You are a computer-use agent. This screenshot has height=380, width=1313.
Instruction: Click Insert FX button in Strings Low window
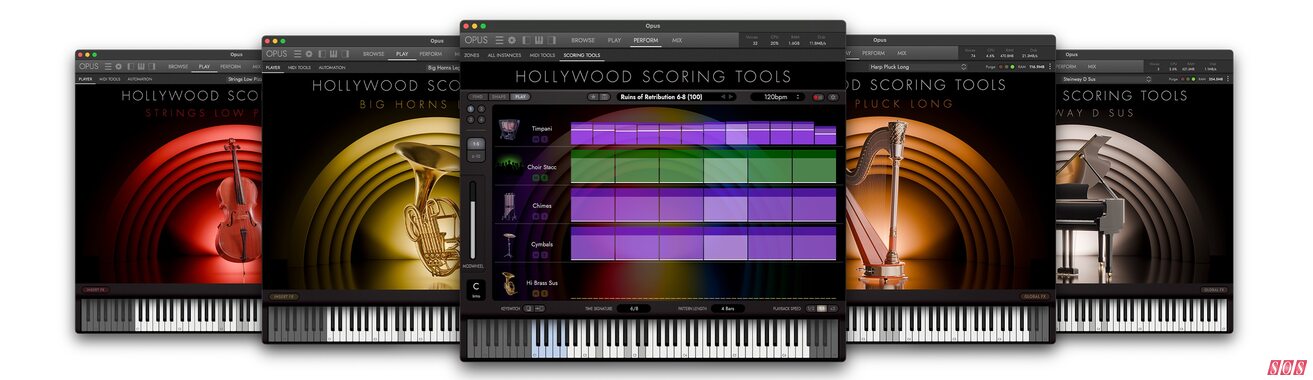pyautogui.click(x=96, y=290)
